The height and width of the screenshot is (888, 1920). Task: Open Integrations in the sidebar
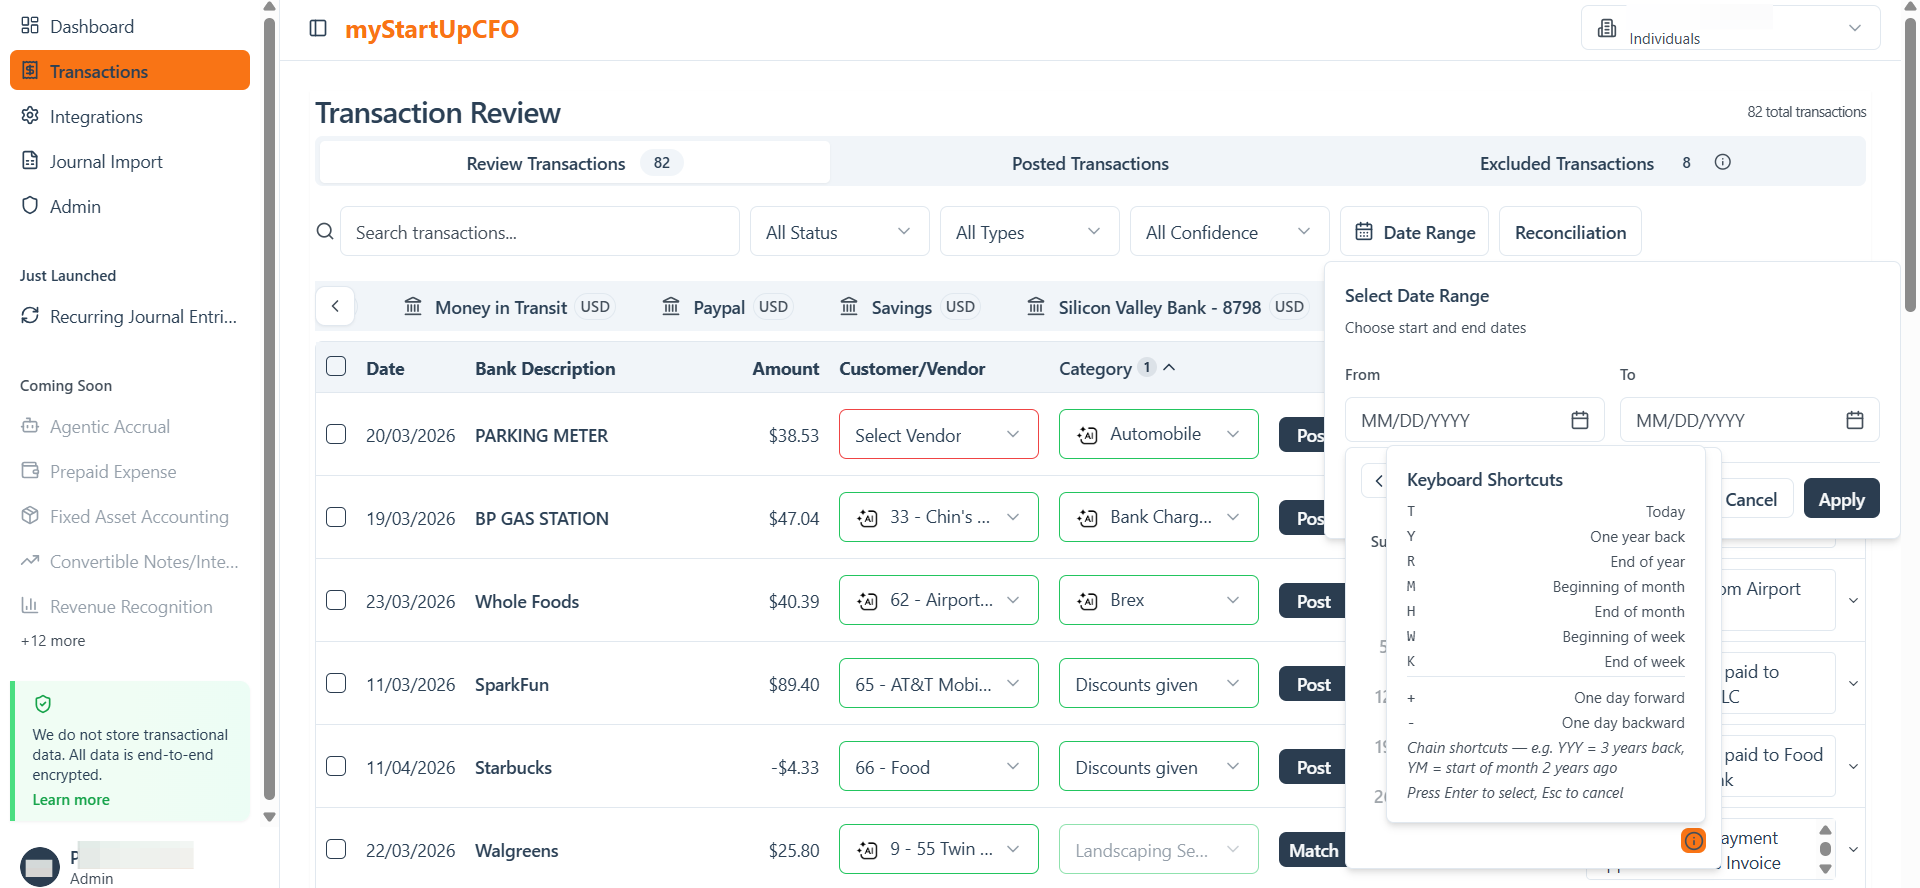pyautogui.click(x=129, y=116)
